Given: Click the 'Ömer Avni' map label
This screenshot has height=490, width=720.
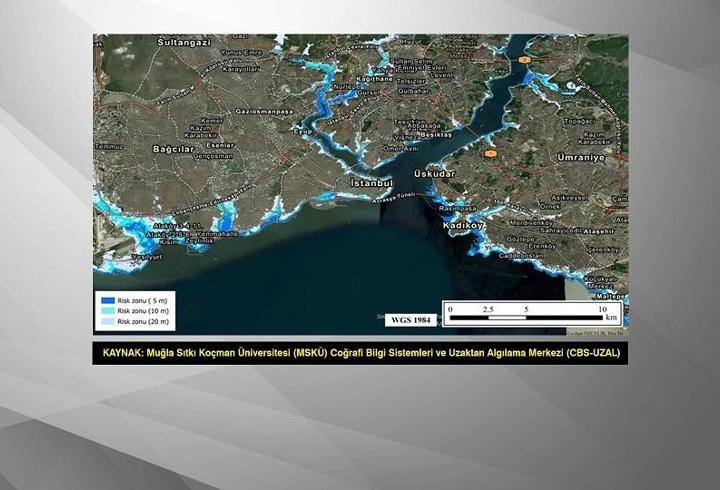Looking at the screenshot, I should [x=401, y=149].
